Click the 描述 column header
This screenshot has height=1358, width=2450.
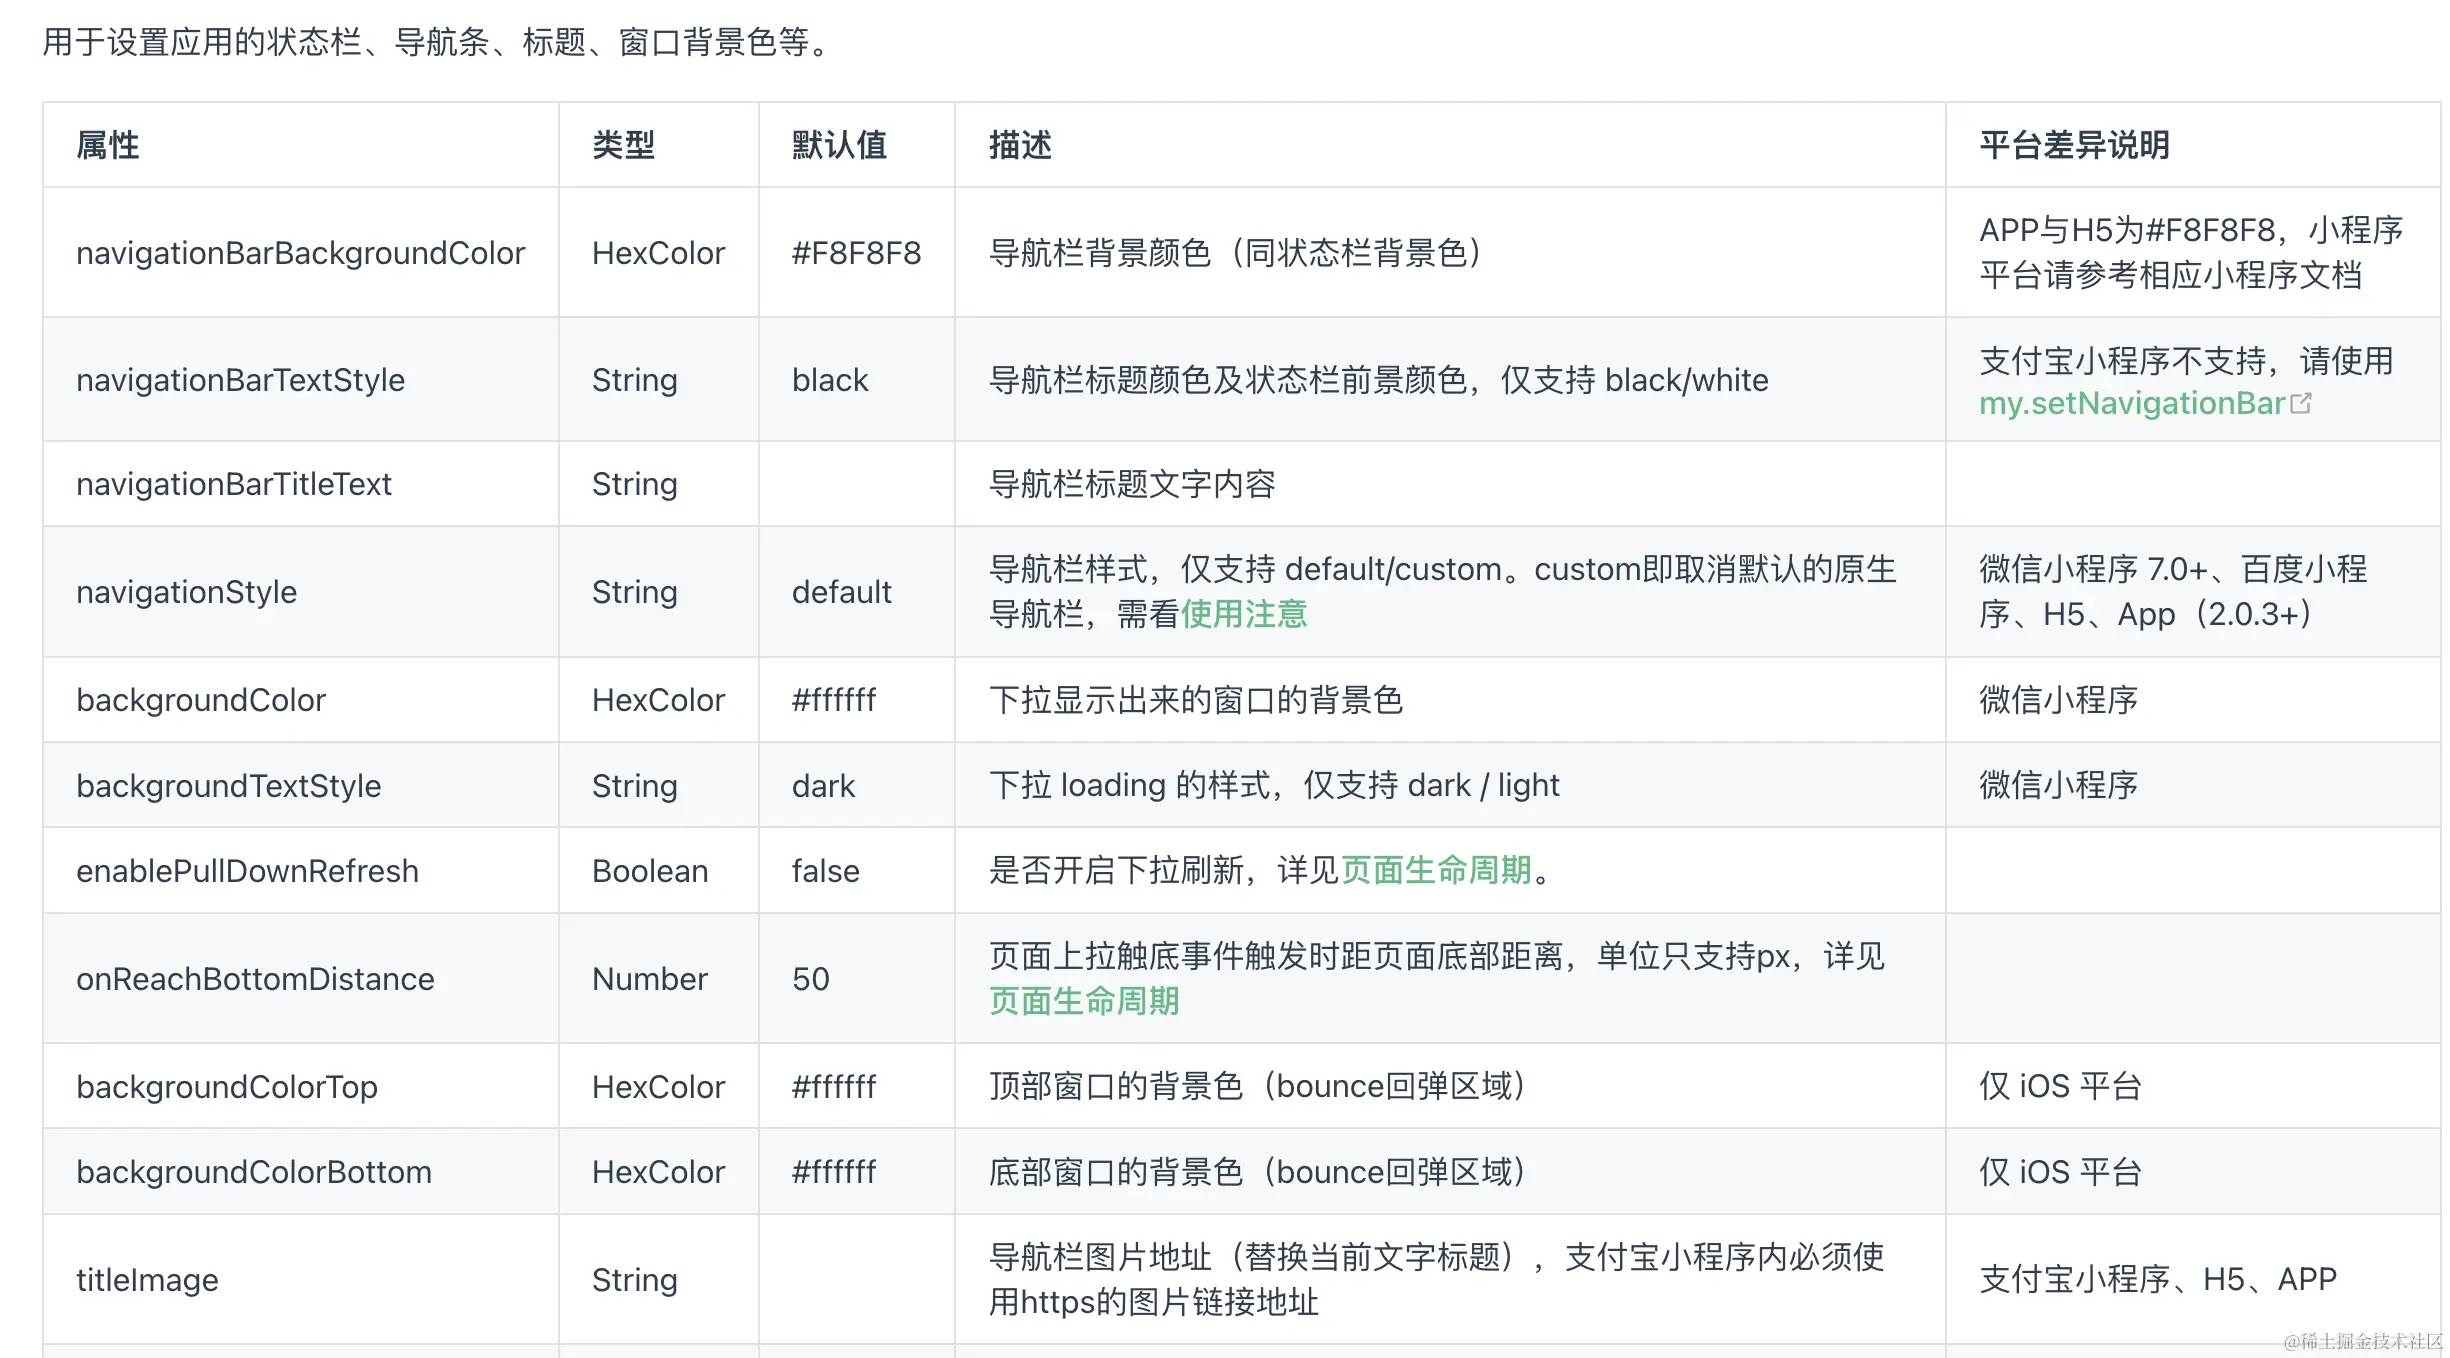[1020, 145]
